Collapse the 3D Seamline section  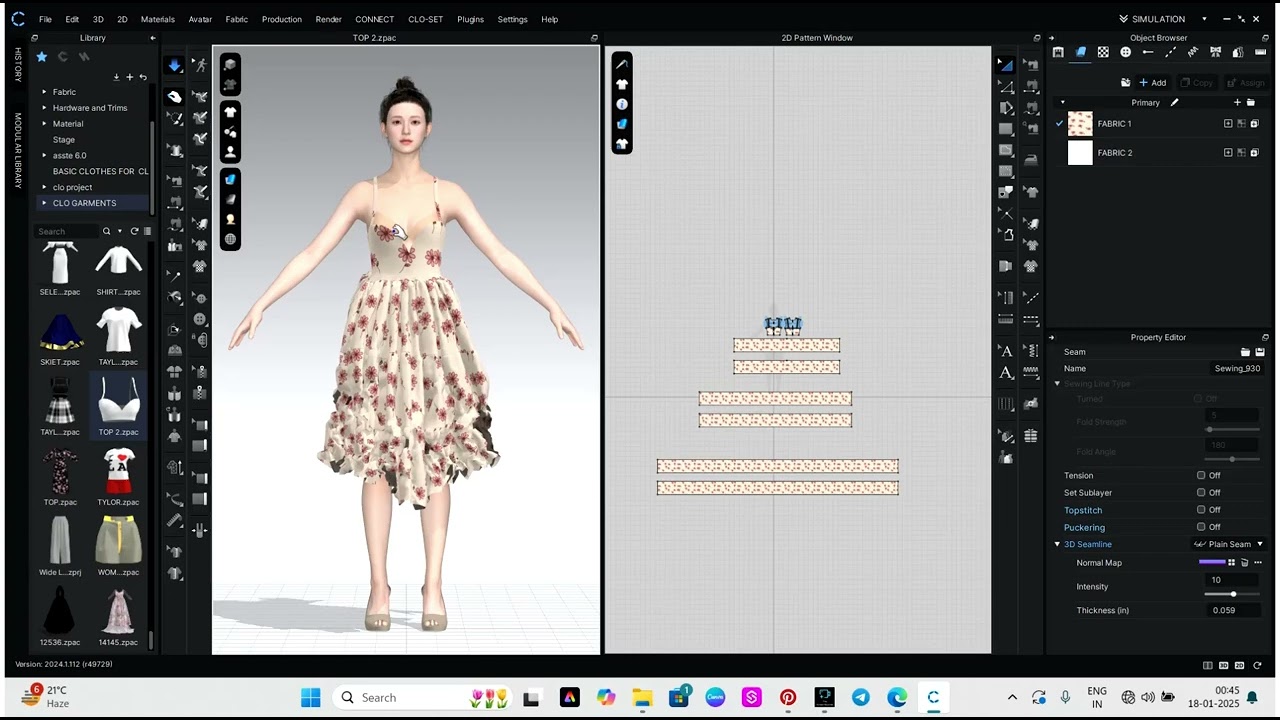point(1057,544)
